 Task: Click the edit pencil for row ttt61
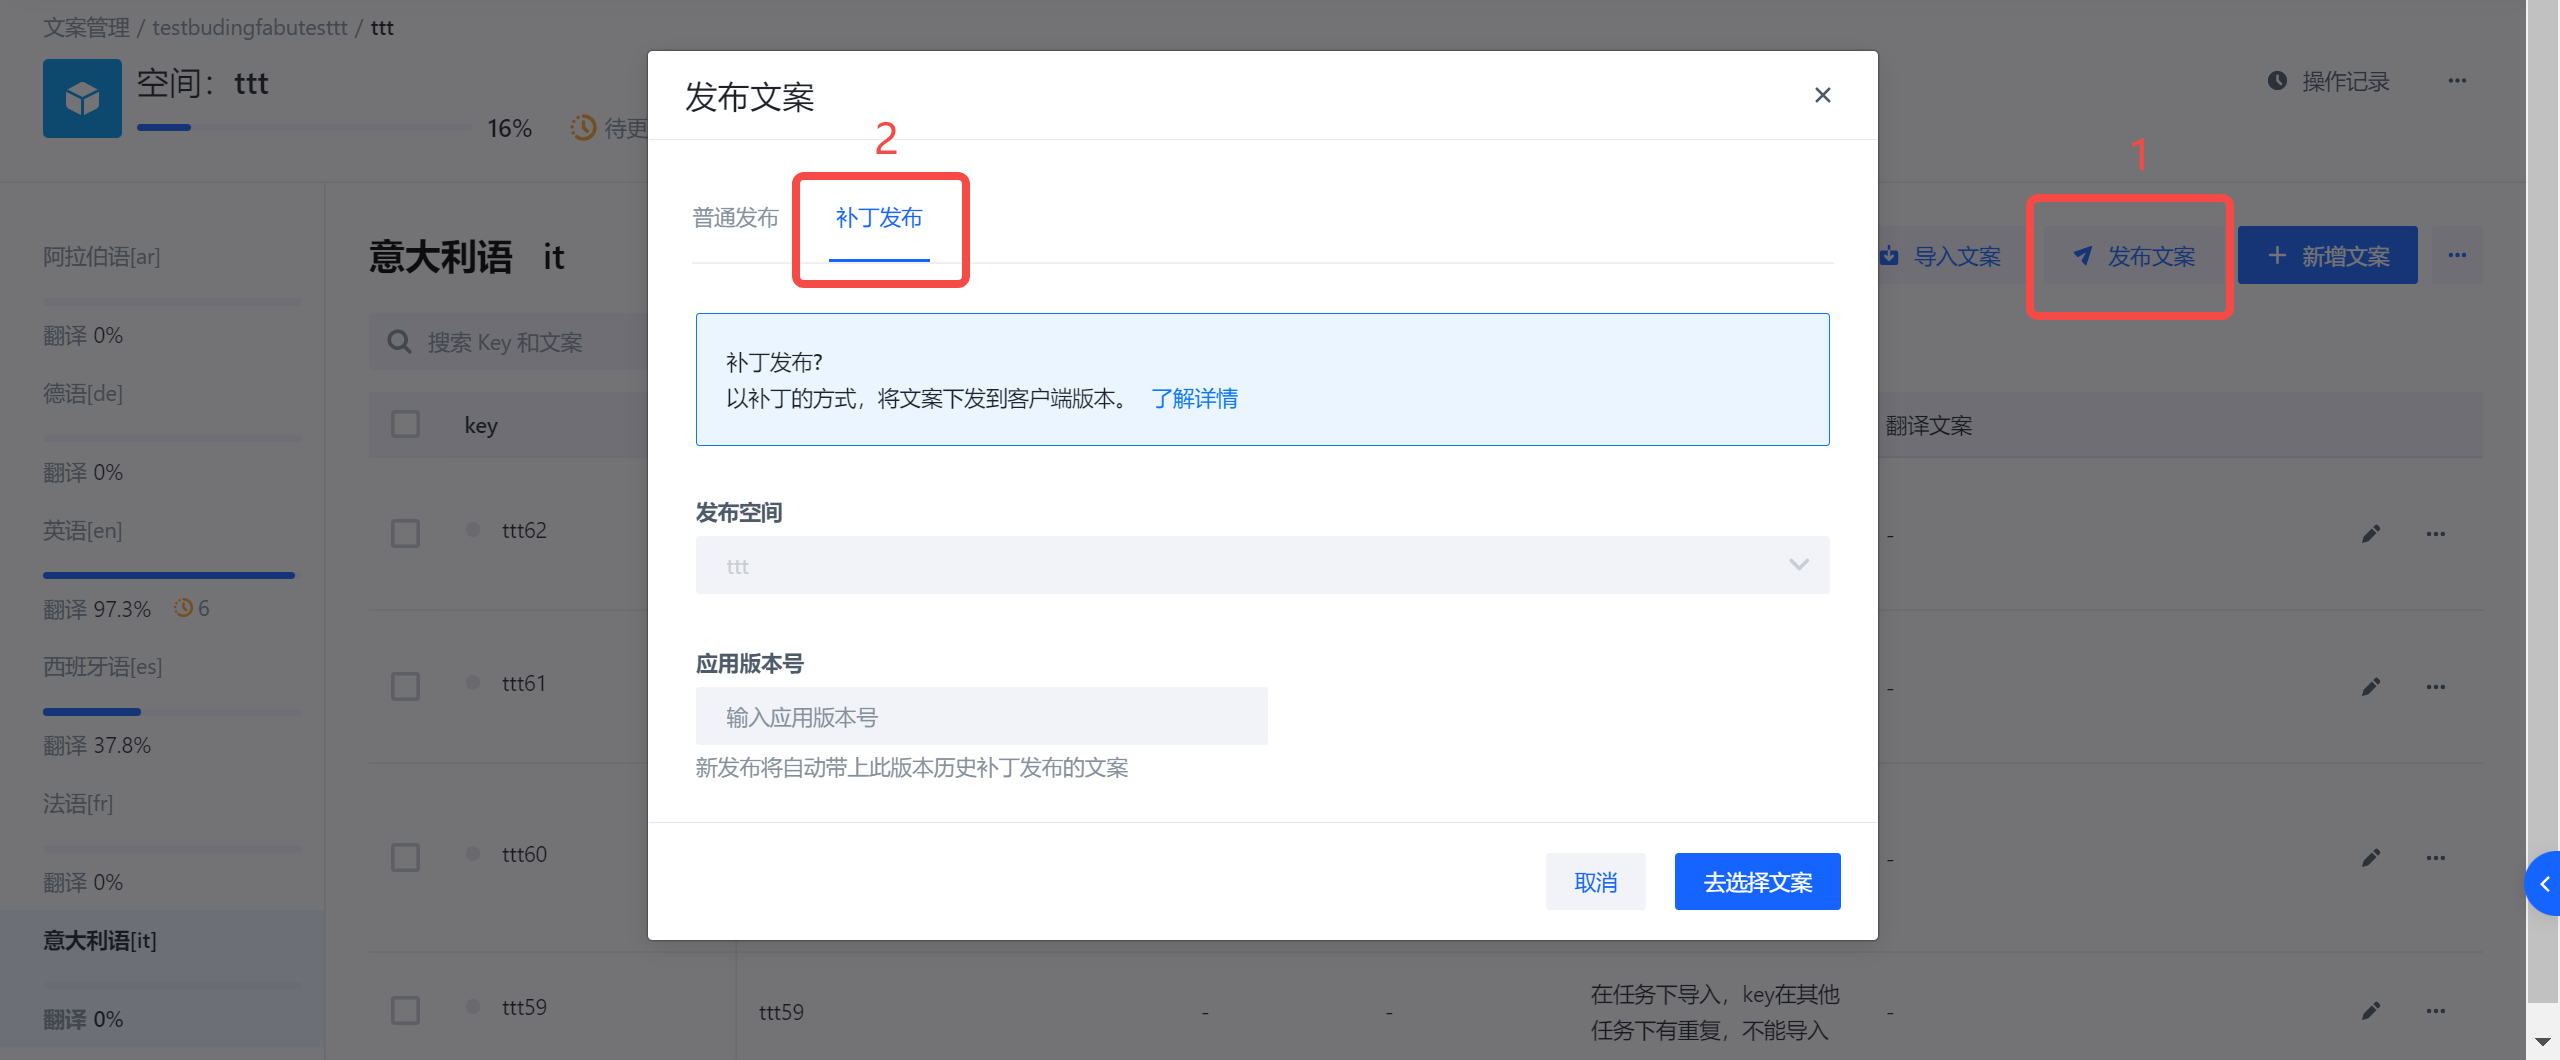coord(2370,687)
